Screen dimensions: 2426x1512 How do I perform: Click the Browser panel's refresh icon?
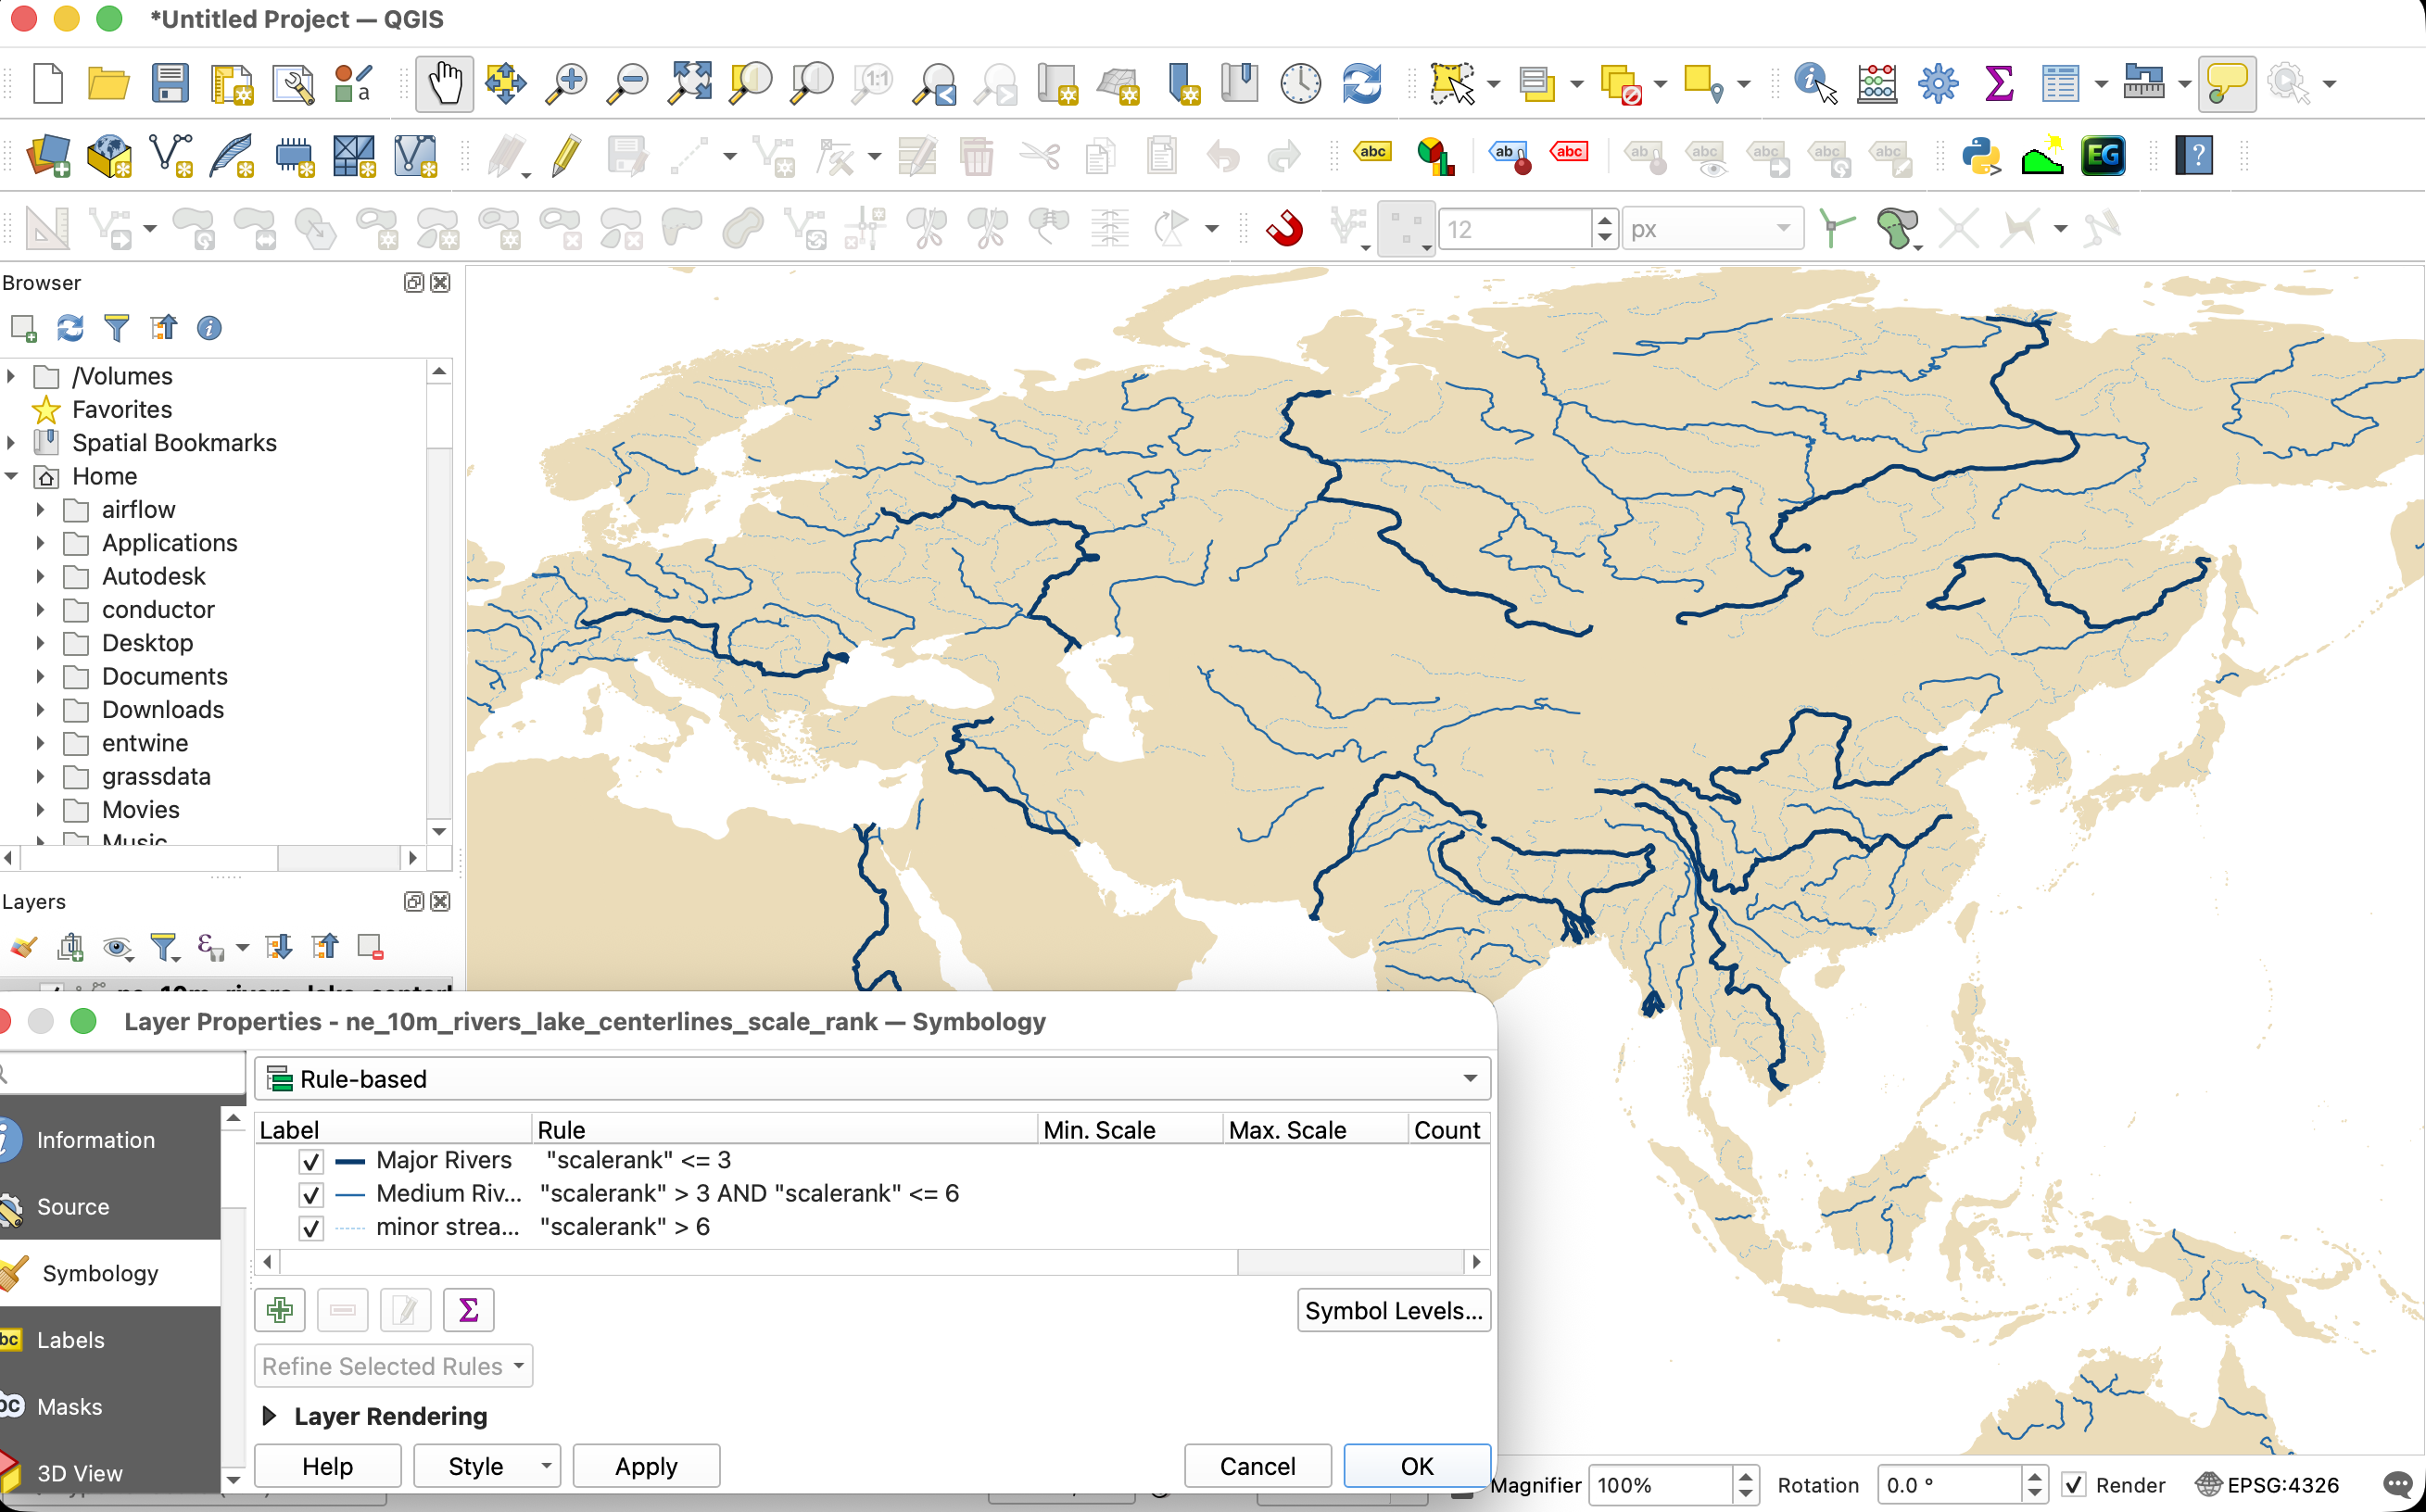[70, 328]
